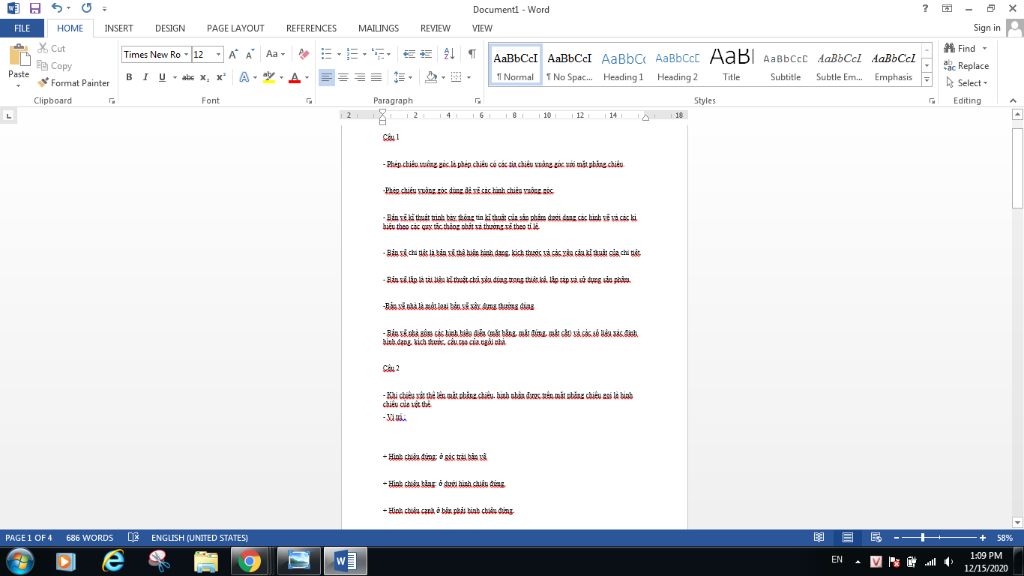Expand Numbering library dropdown

click(x=364, y=54)
